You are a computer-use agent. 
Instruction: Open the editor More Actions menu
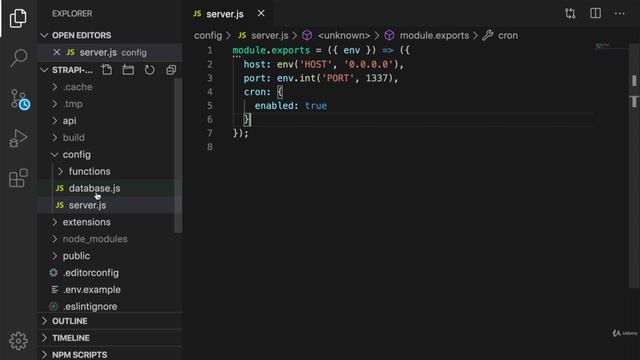[x=620, y=13]
